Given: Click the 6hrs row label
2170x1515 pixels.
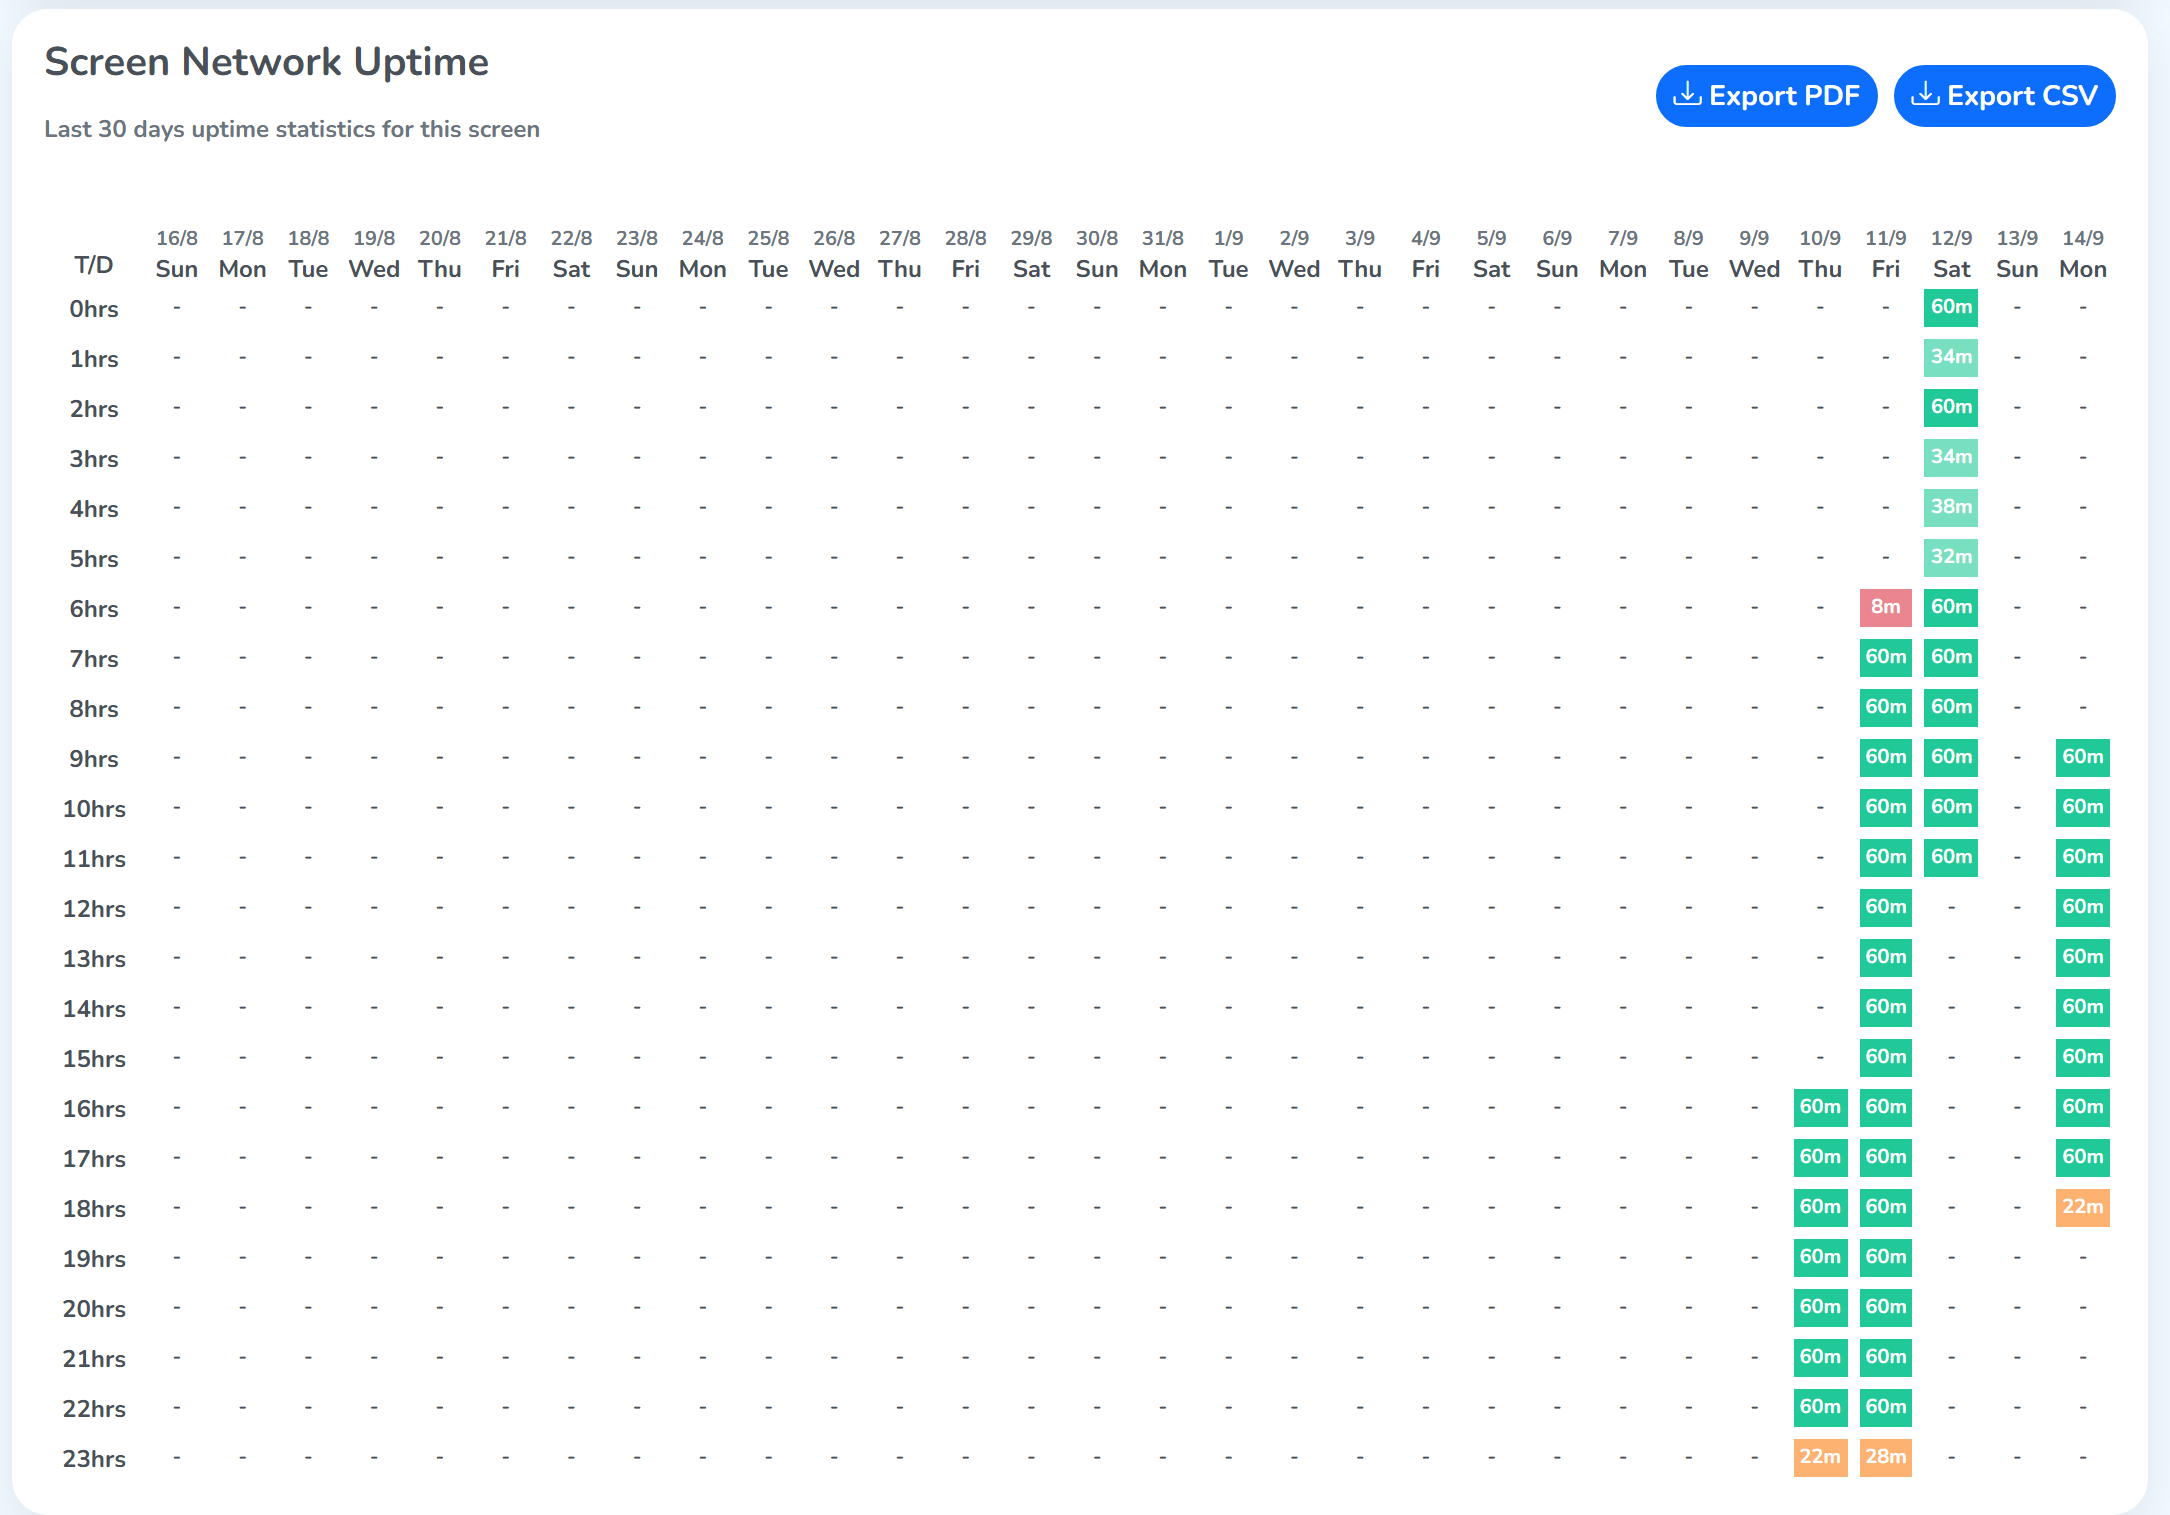Looking at the screenshot, I should pyautogui.click(x=94, y=609).
